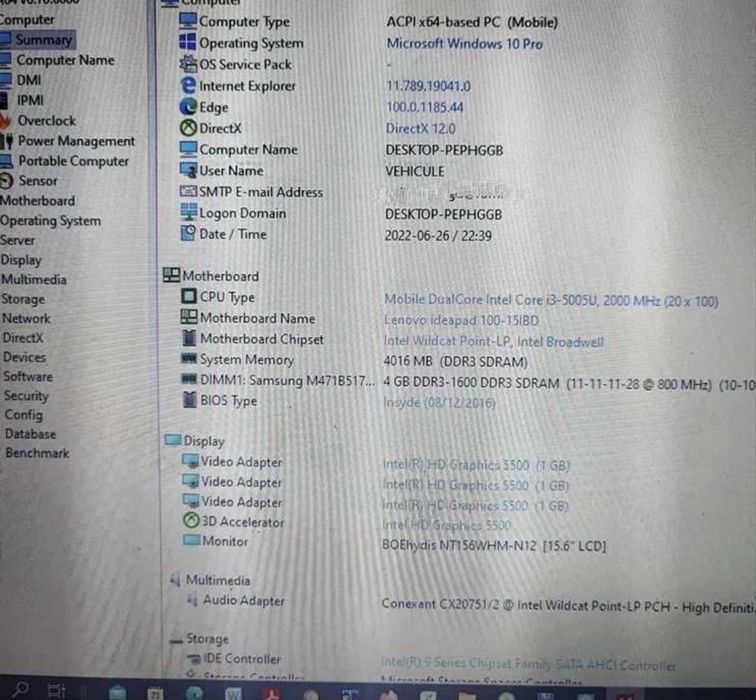Open the IPMI tree item

[x=30, y=100]
